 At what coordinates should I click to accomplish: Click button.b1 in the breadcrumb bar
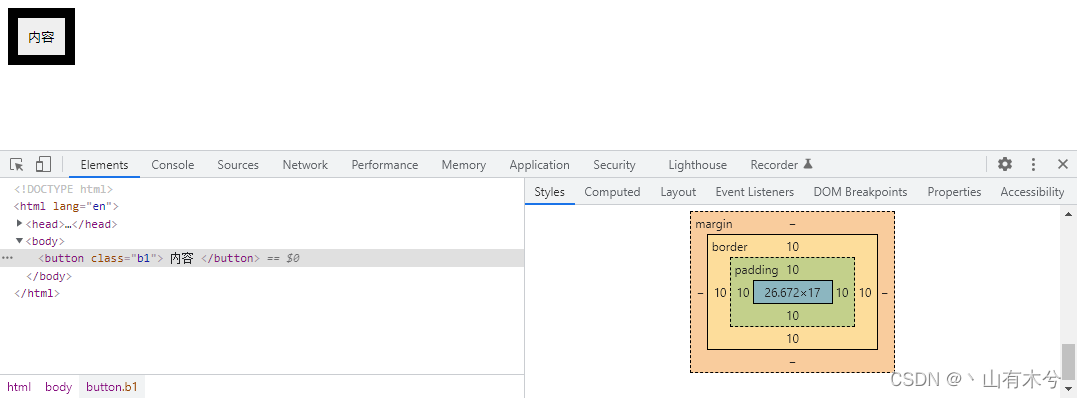[112, 387]
